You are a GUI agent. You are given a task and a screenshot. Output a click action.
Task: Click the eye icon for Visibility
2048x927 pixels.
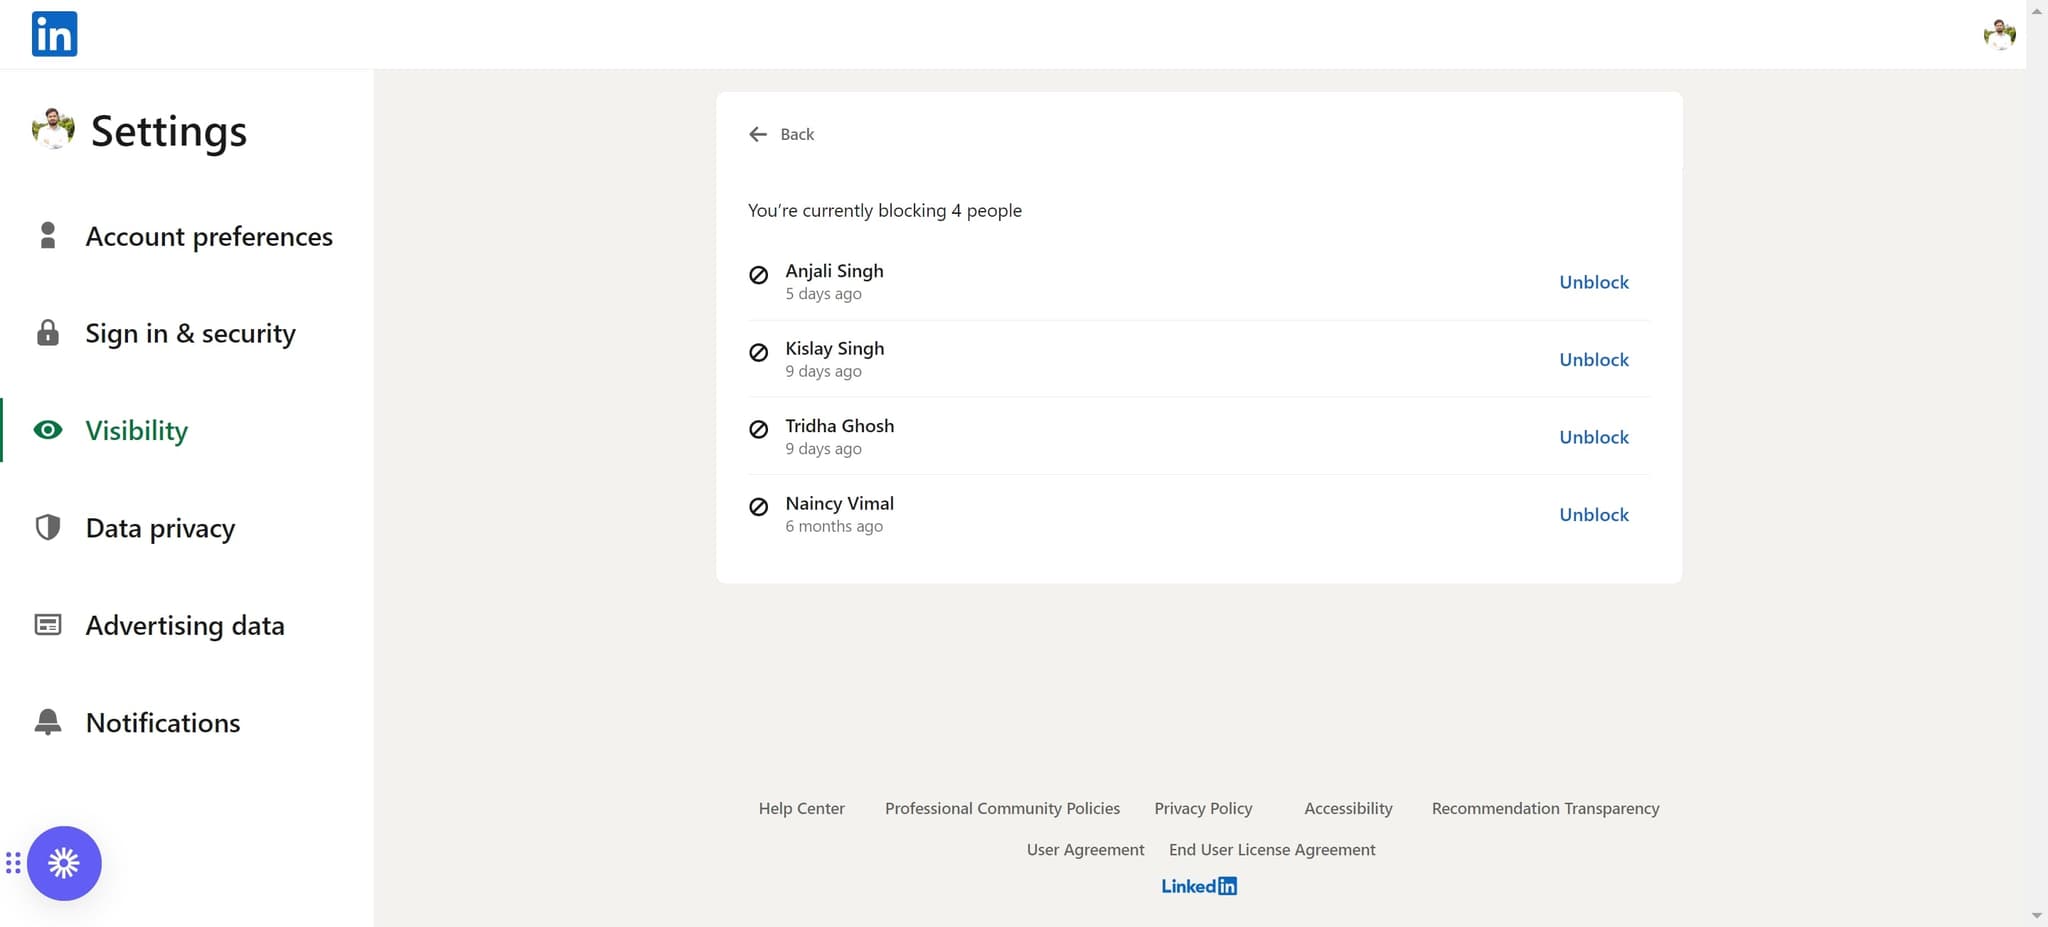pos(47,430)
